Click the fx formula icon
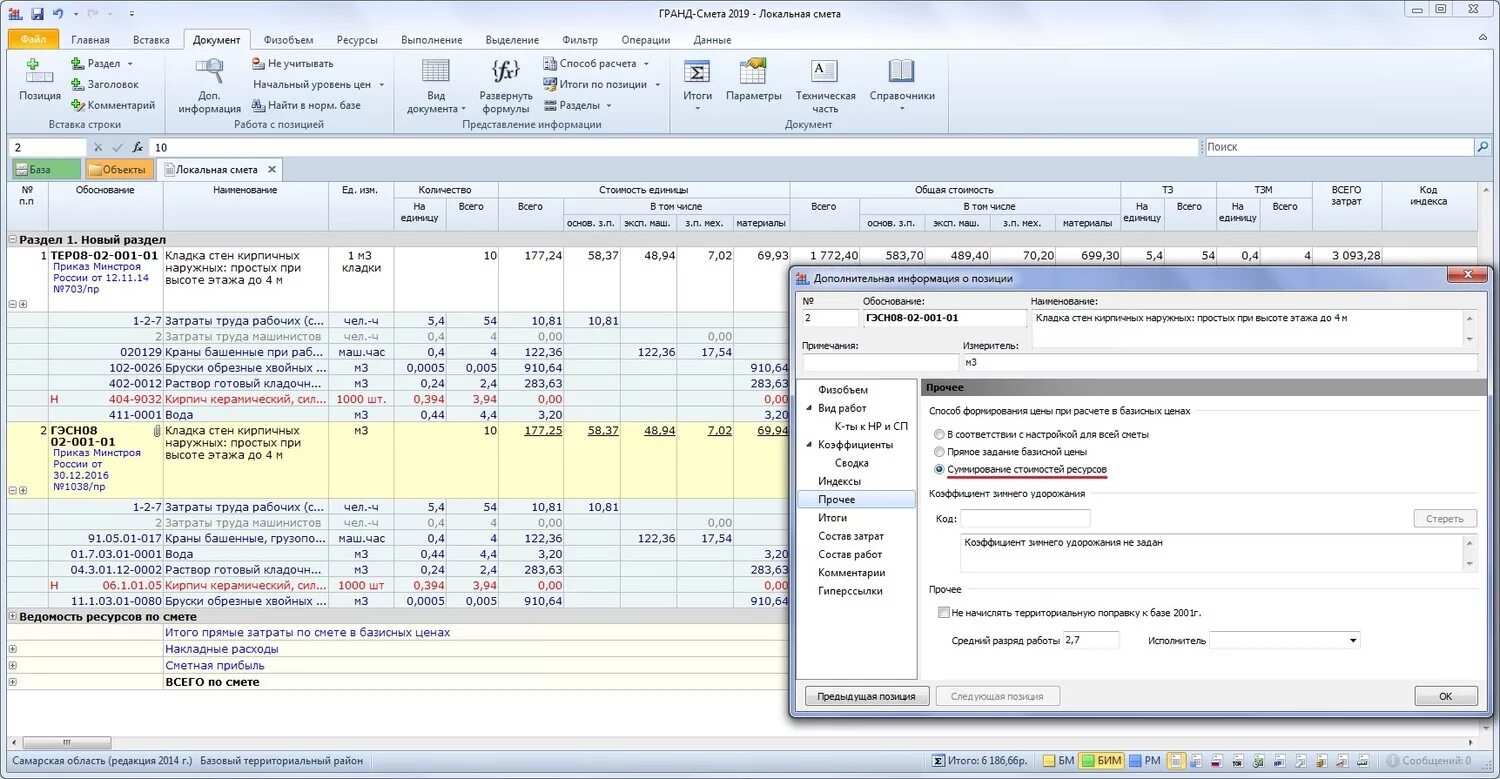The image size is (1500, 779). (x=138, y=147)
